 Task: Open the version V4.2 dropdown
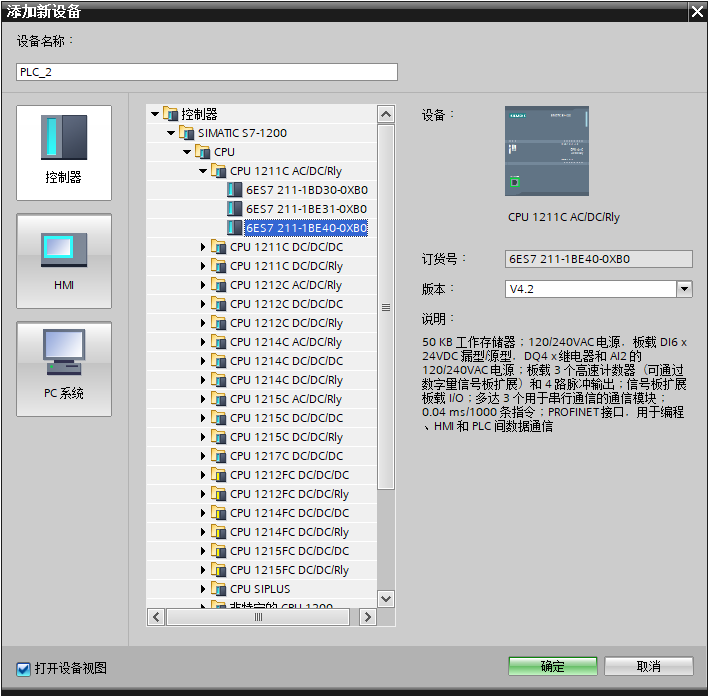[x=684, y=289]
